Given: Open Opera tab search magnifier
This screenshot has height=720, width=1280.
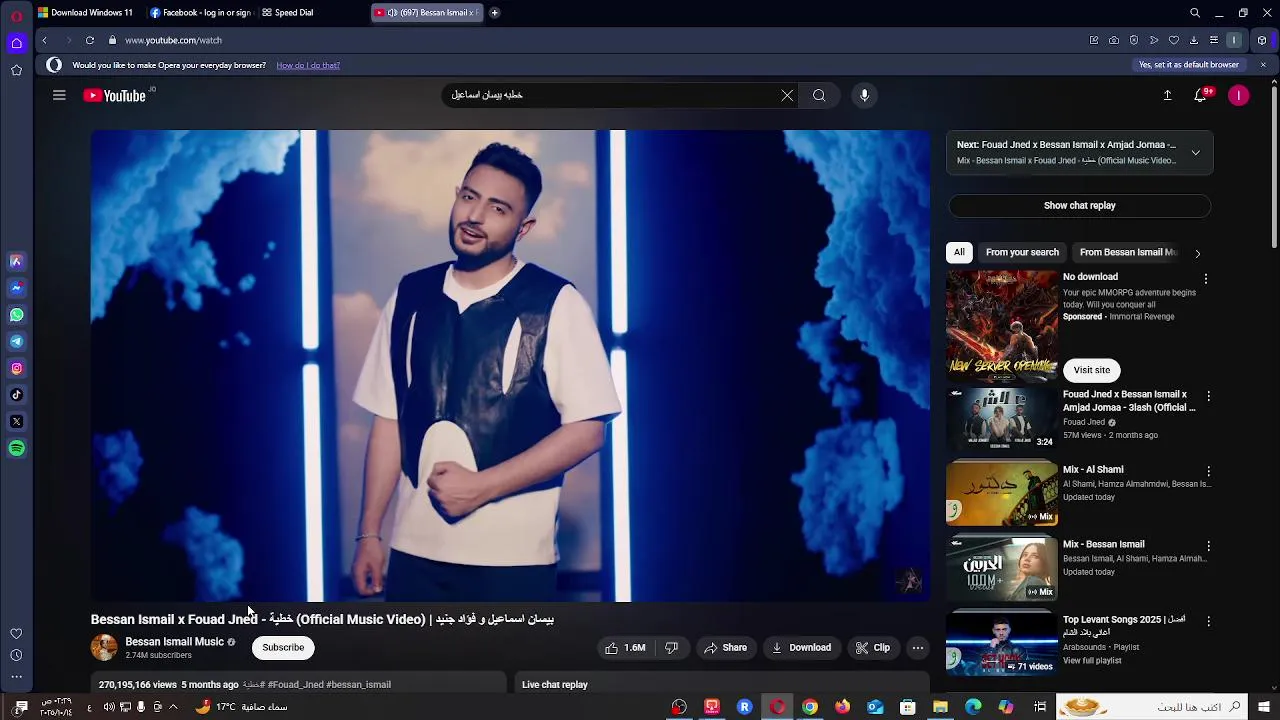Looking at the screenshot, I should (x=1195, y=13).
